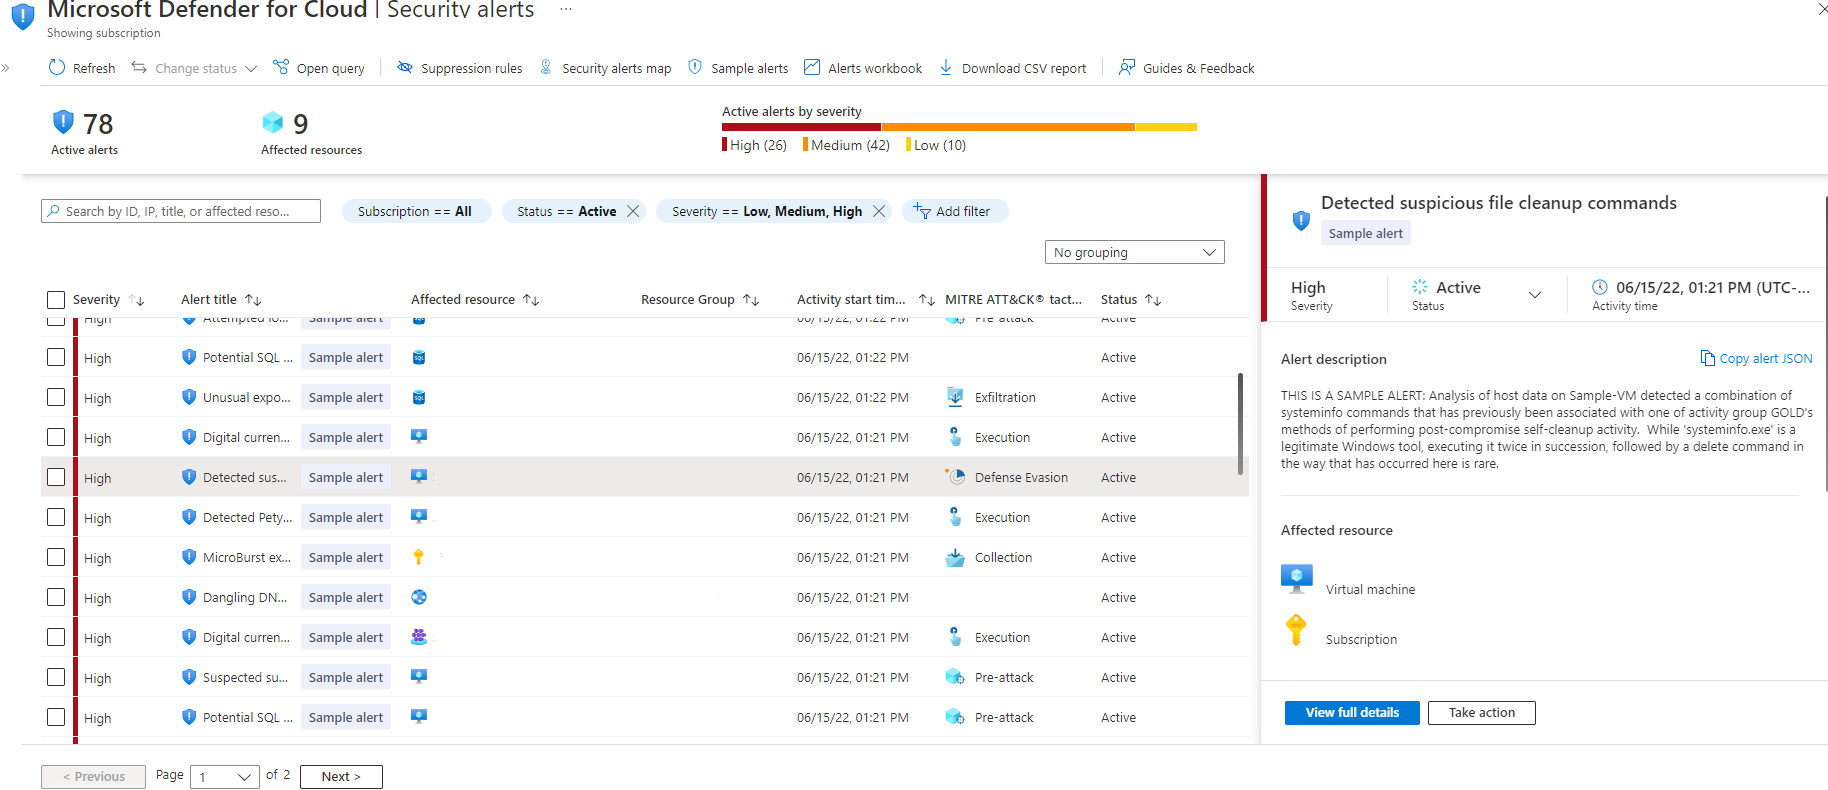Check the Digital curren Execution 01:21 row with VM icon checkbox
Screen dimensions: 1828x790
click(56, 437)
